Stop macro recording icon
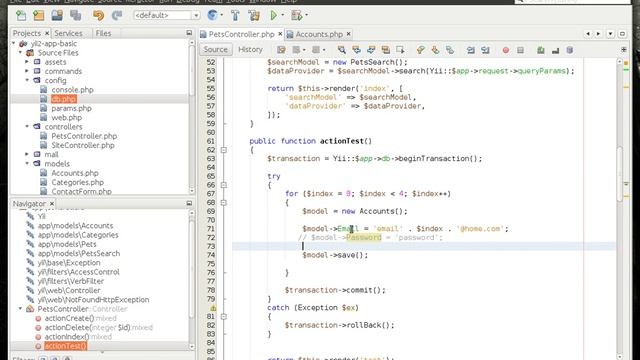640x360 pixels. [520, 50]
